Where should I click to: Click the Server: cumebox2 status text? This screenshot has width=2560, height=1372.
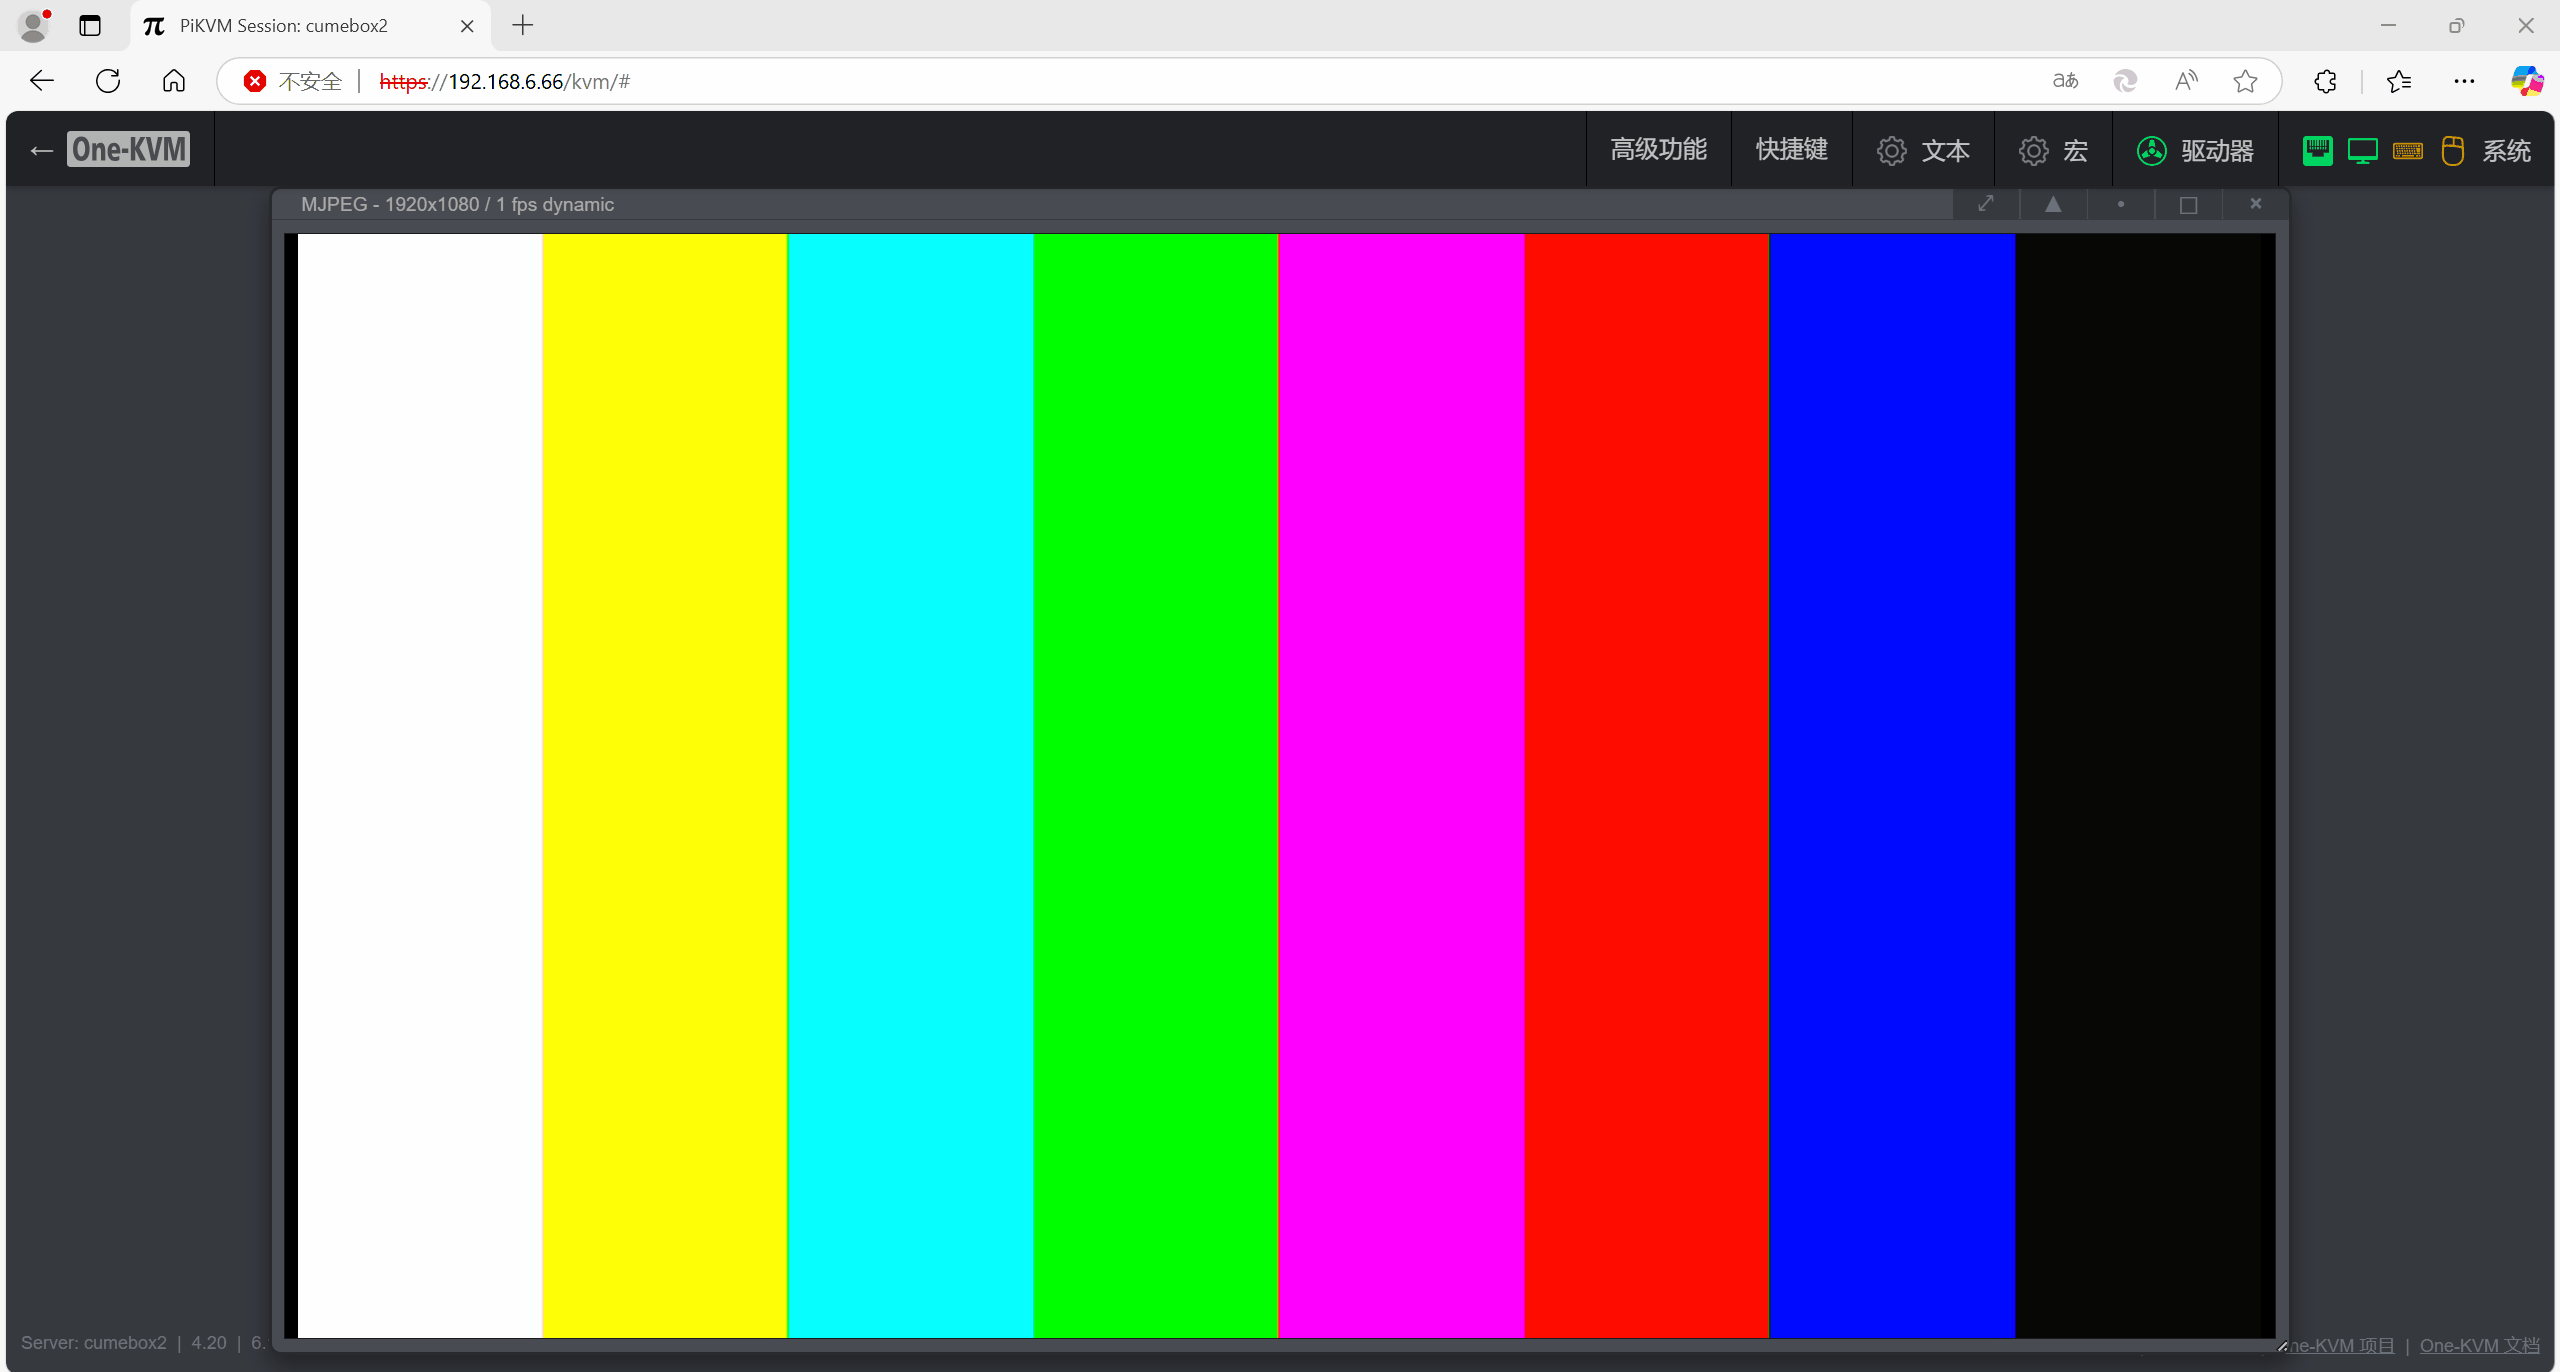[94, 1343]
